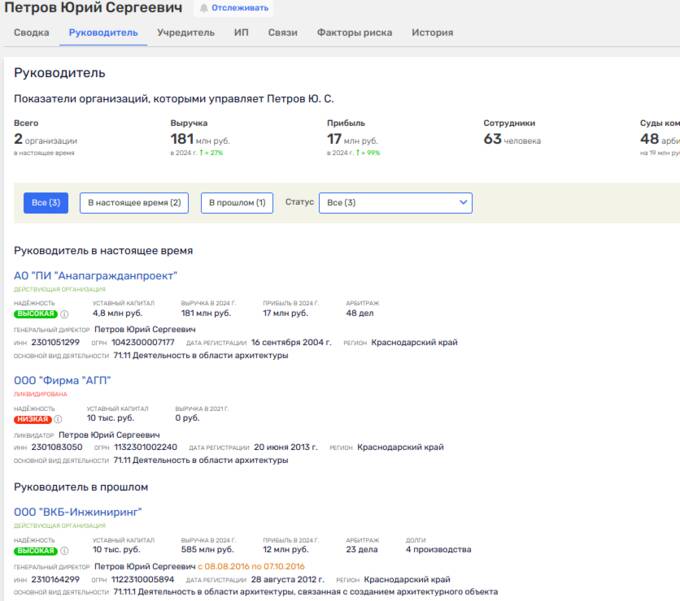Click 20 июня 2013 г. registration date
This screenshot has height=601, width=680.
click(285, 447)
